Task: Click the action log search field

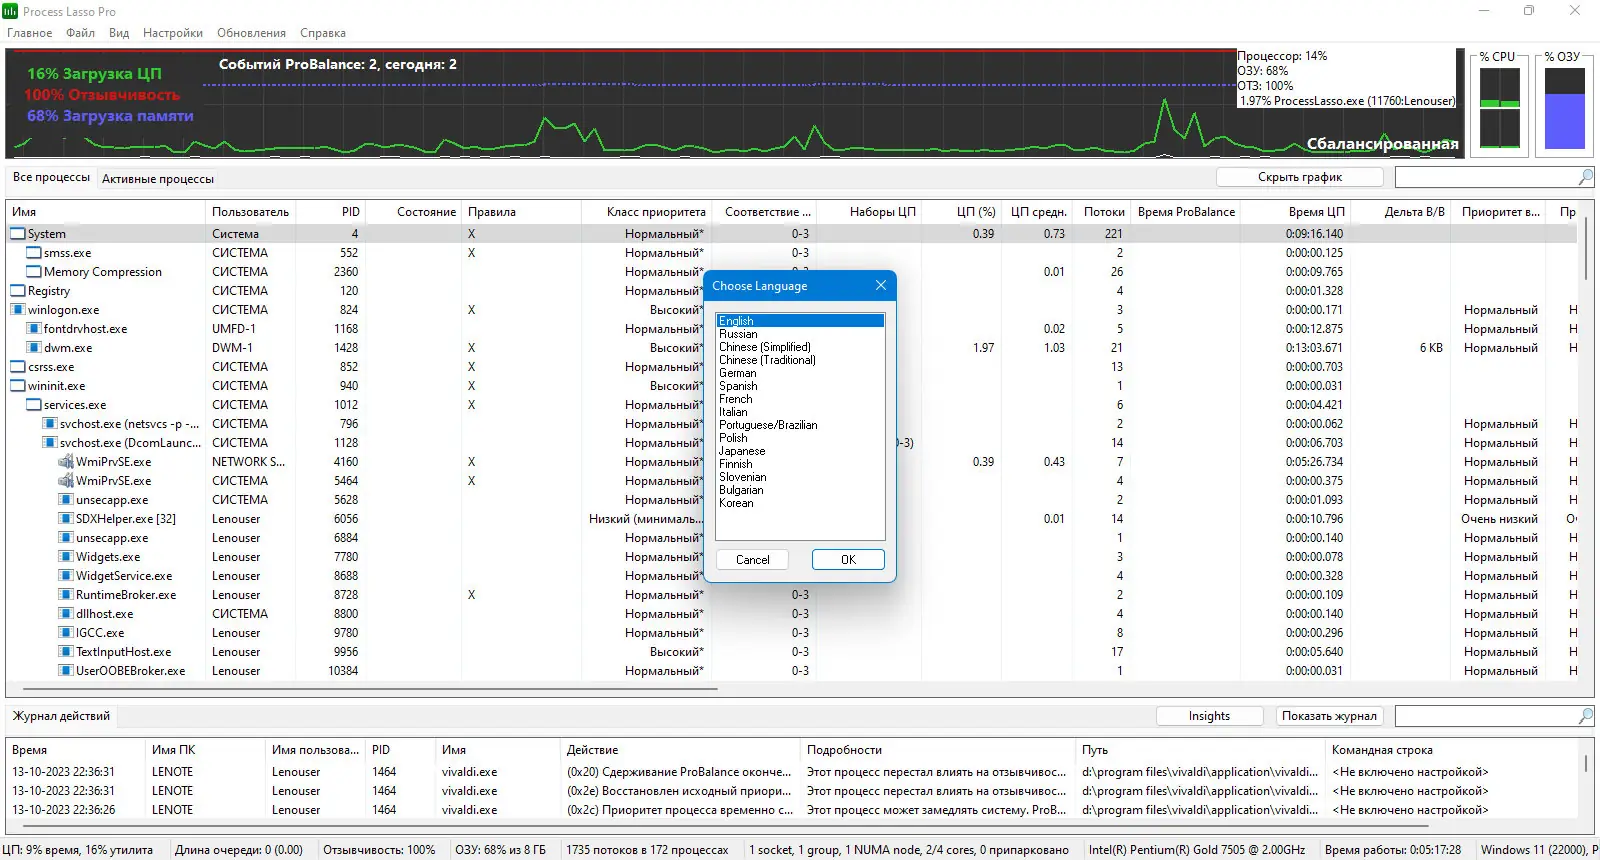Action: click(1486, 716)
